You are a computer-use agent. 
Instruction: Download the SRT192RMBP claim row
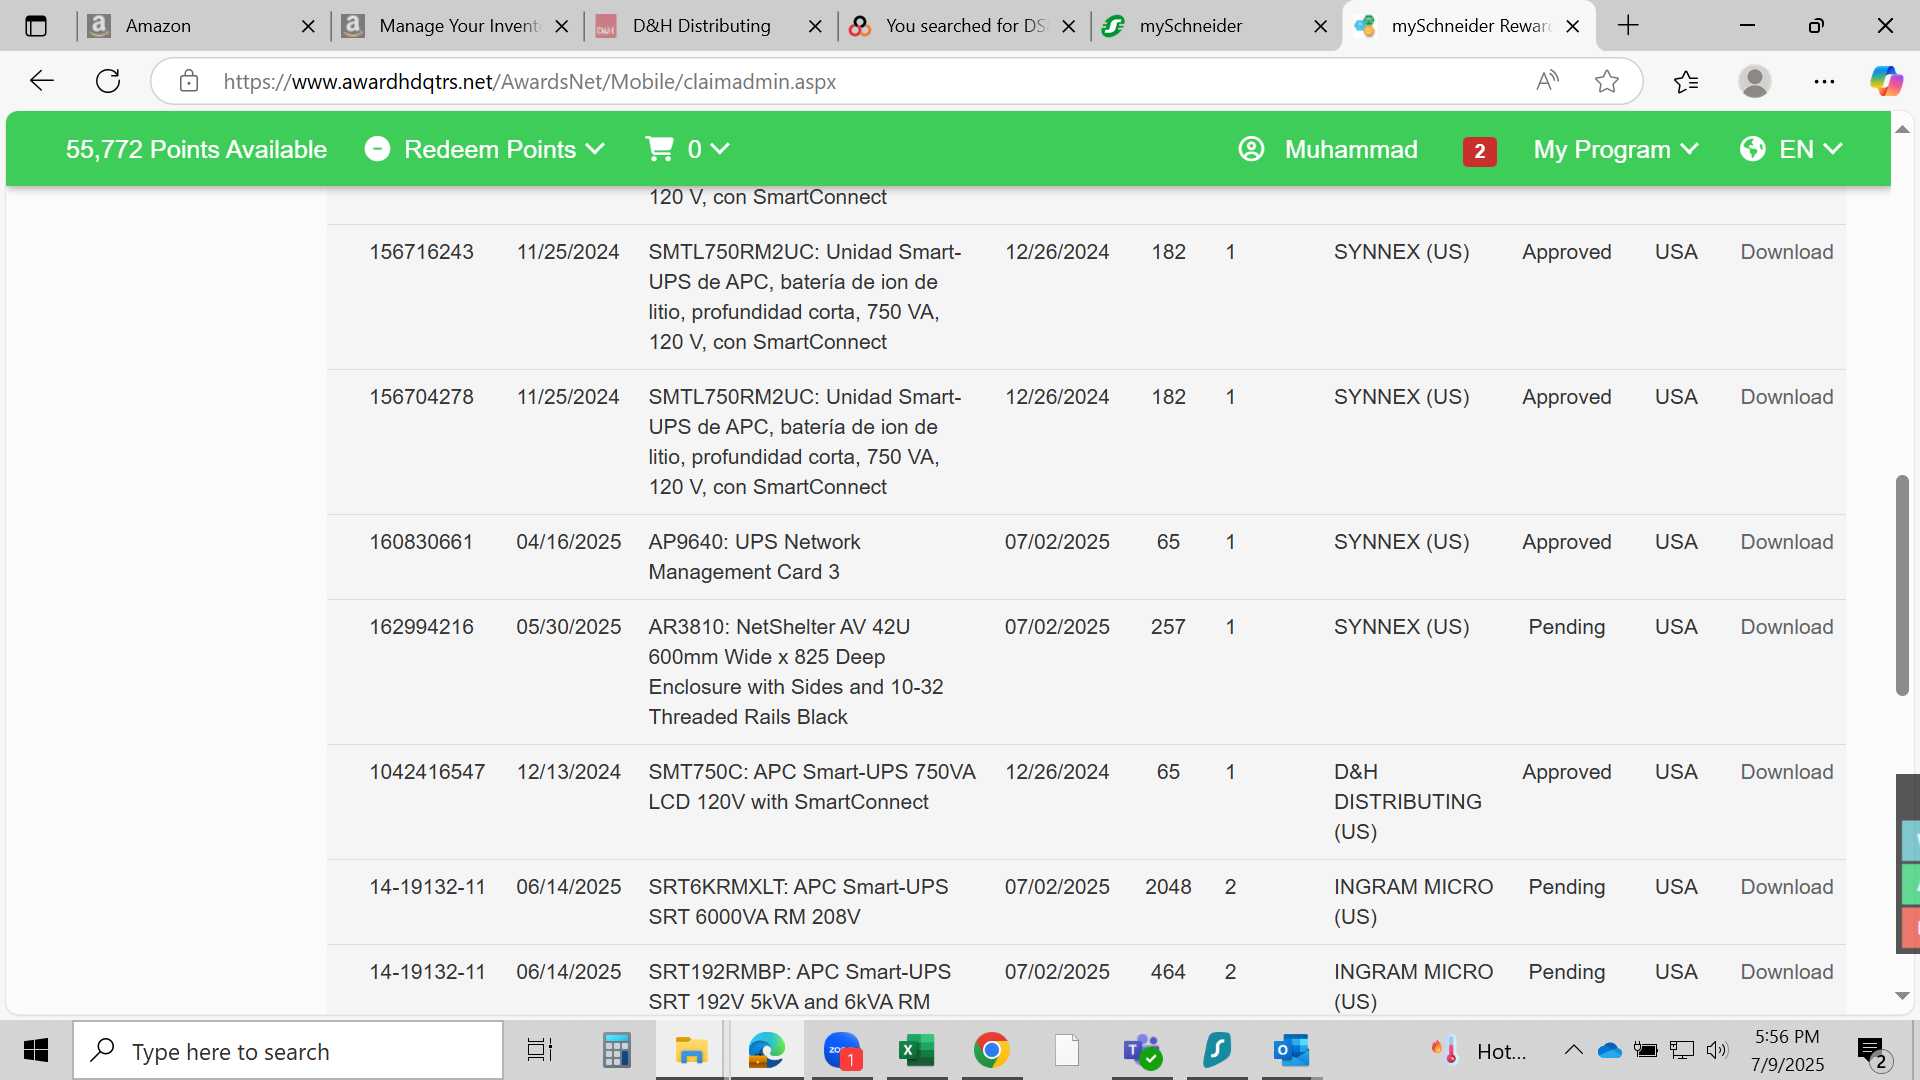click(x=1786, y=972)
